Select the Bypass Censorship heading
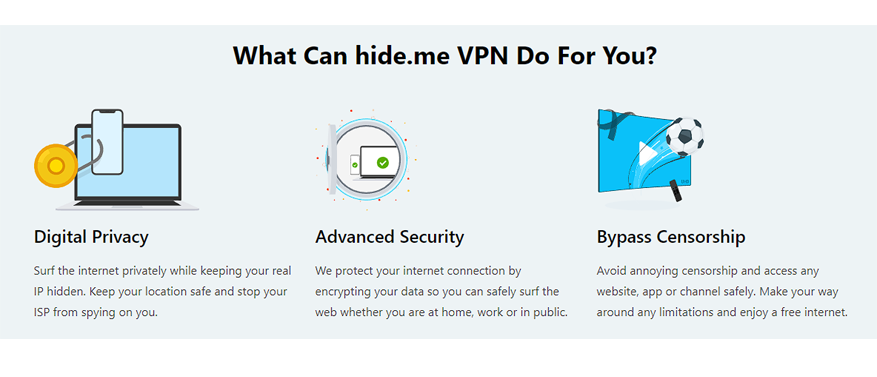The height and width of the screenshot is (377, 877). coord(671,237)
